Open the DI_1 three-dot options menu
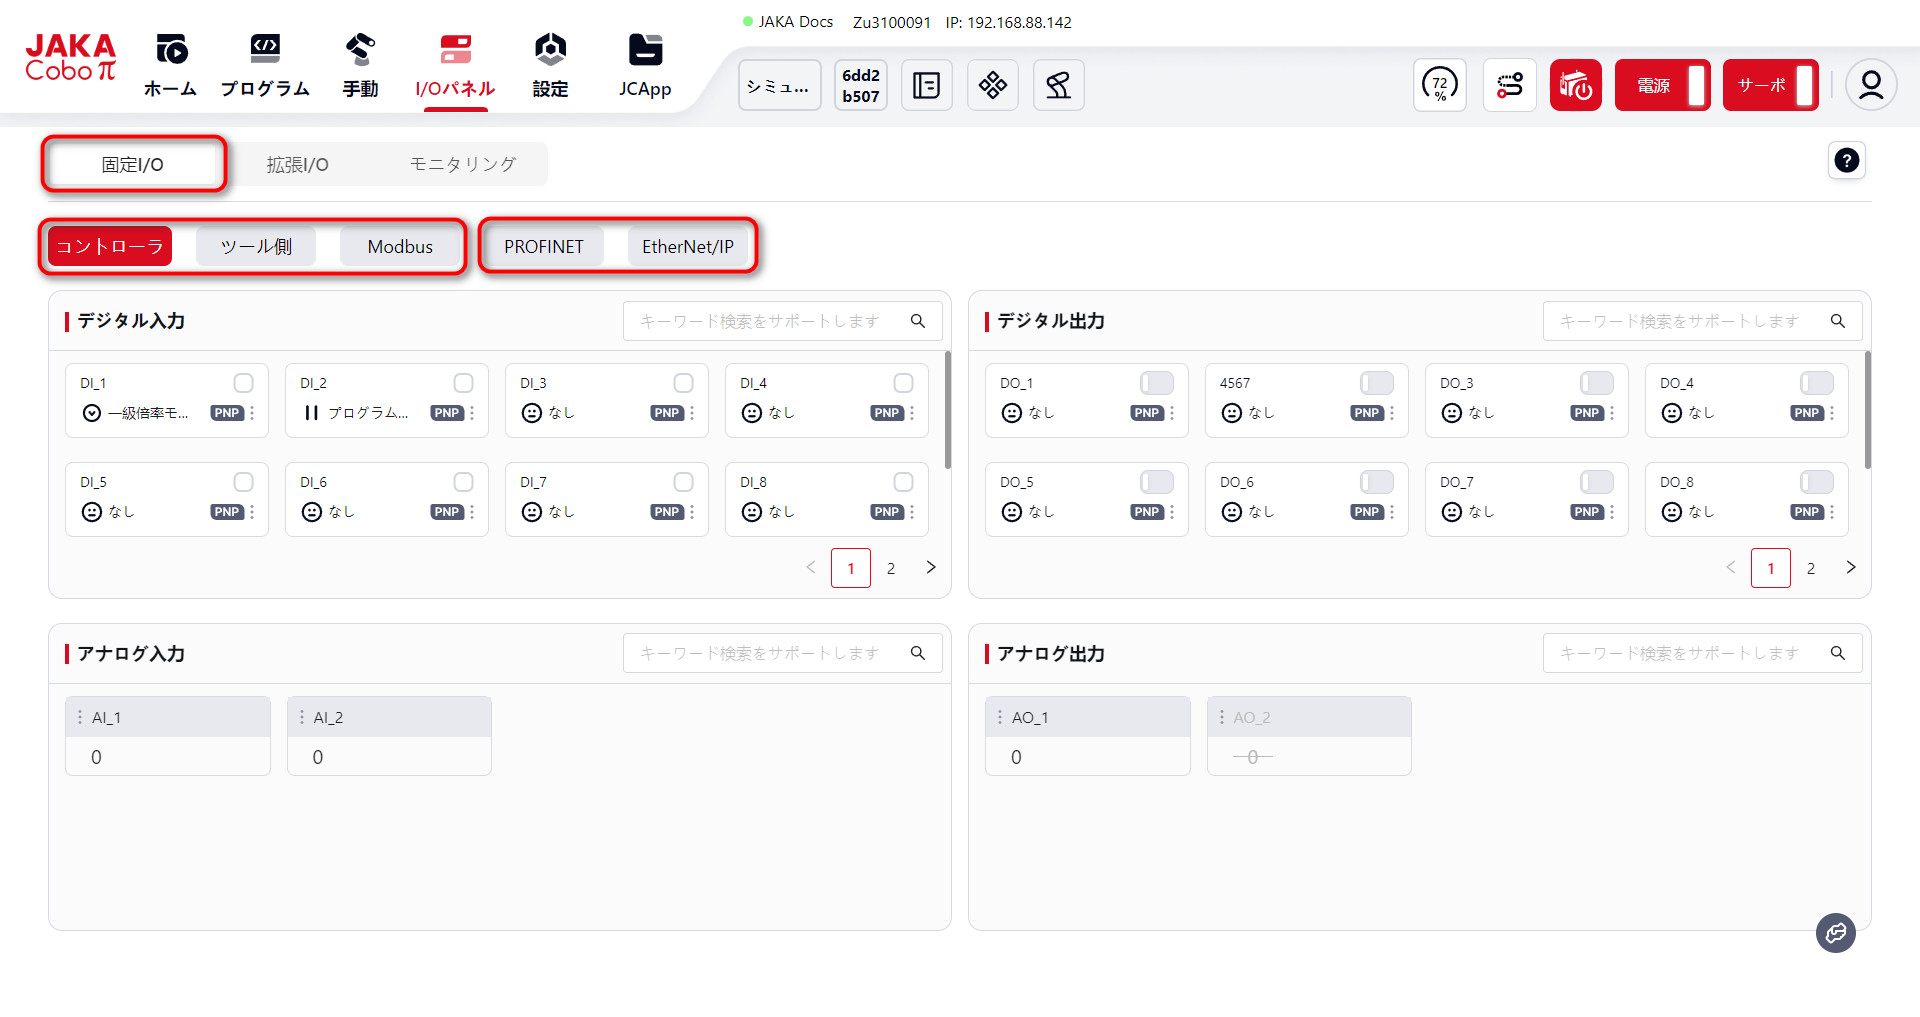The height and width of the screenshot is (1017, 1920). click(252, 413)
